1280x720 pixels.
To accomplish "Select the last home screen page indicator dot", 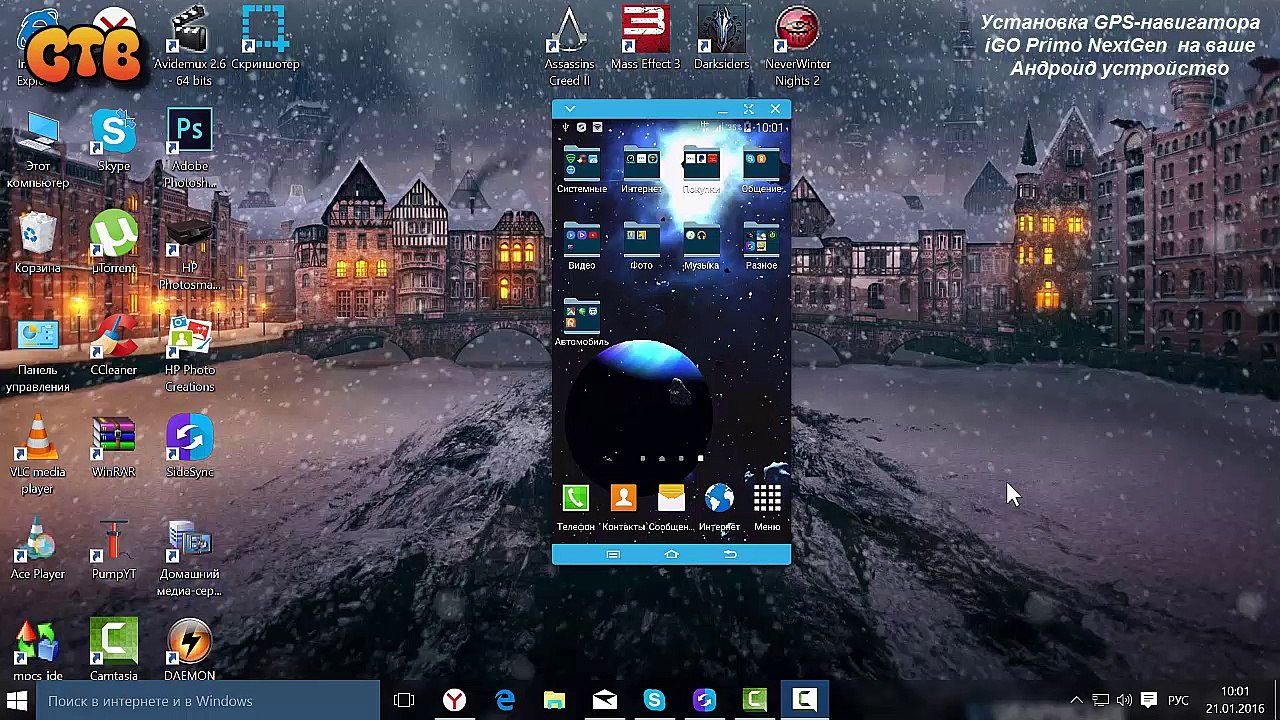I will (700, 458).
